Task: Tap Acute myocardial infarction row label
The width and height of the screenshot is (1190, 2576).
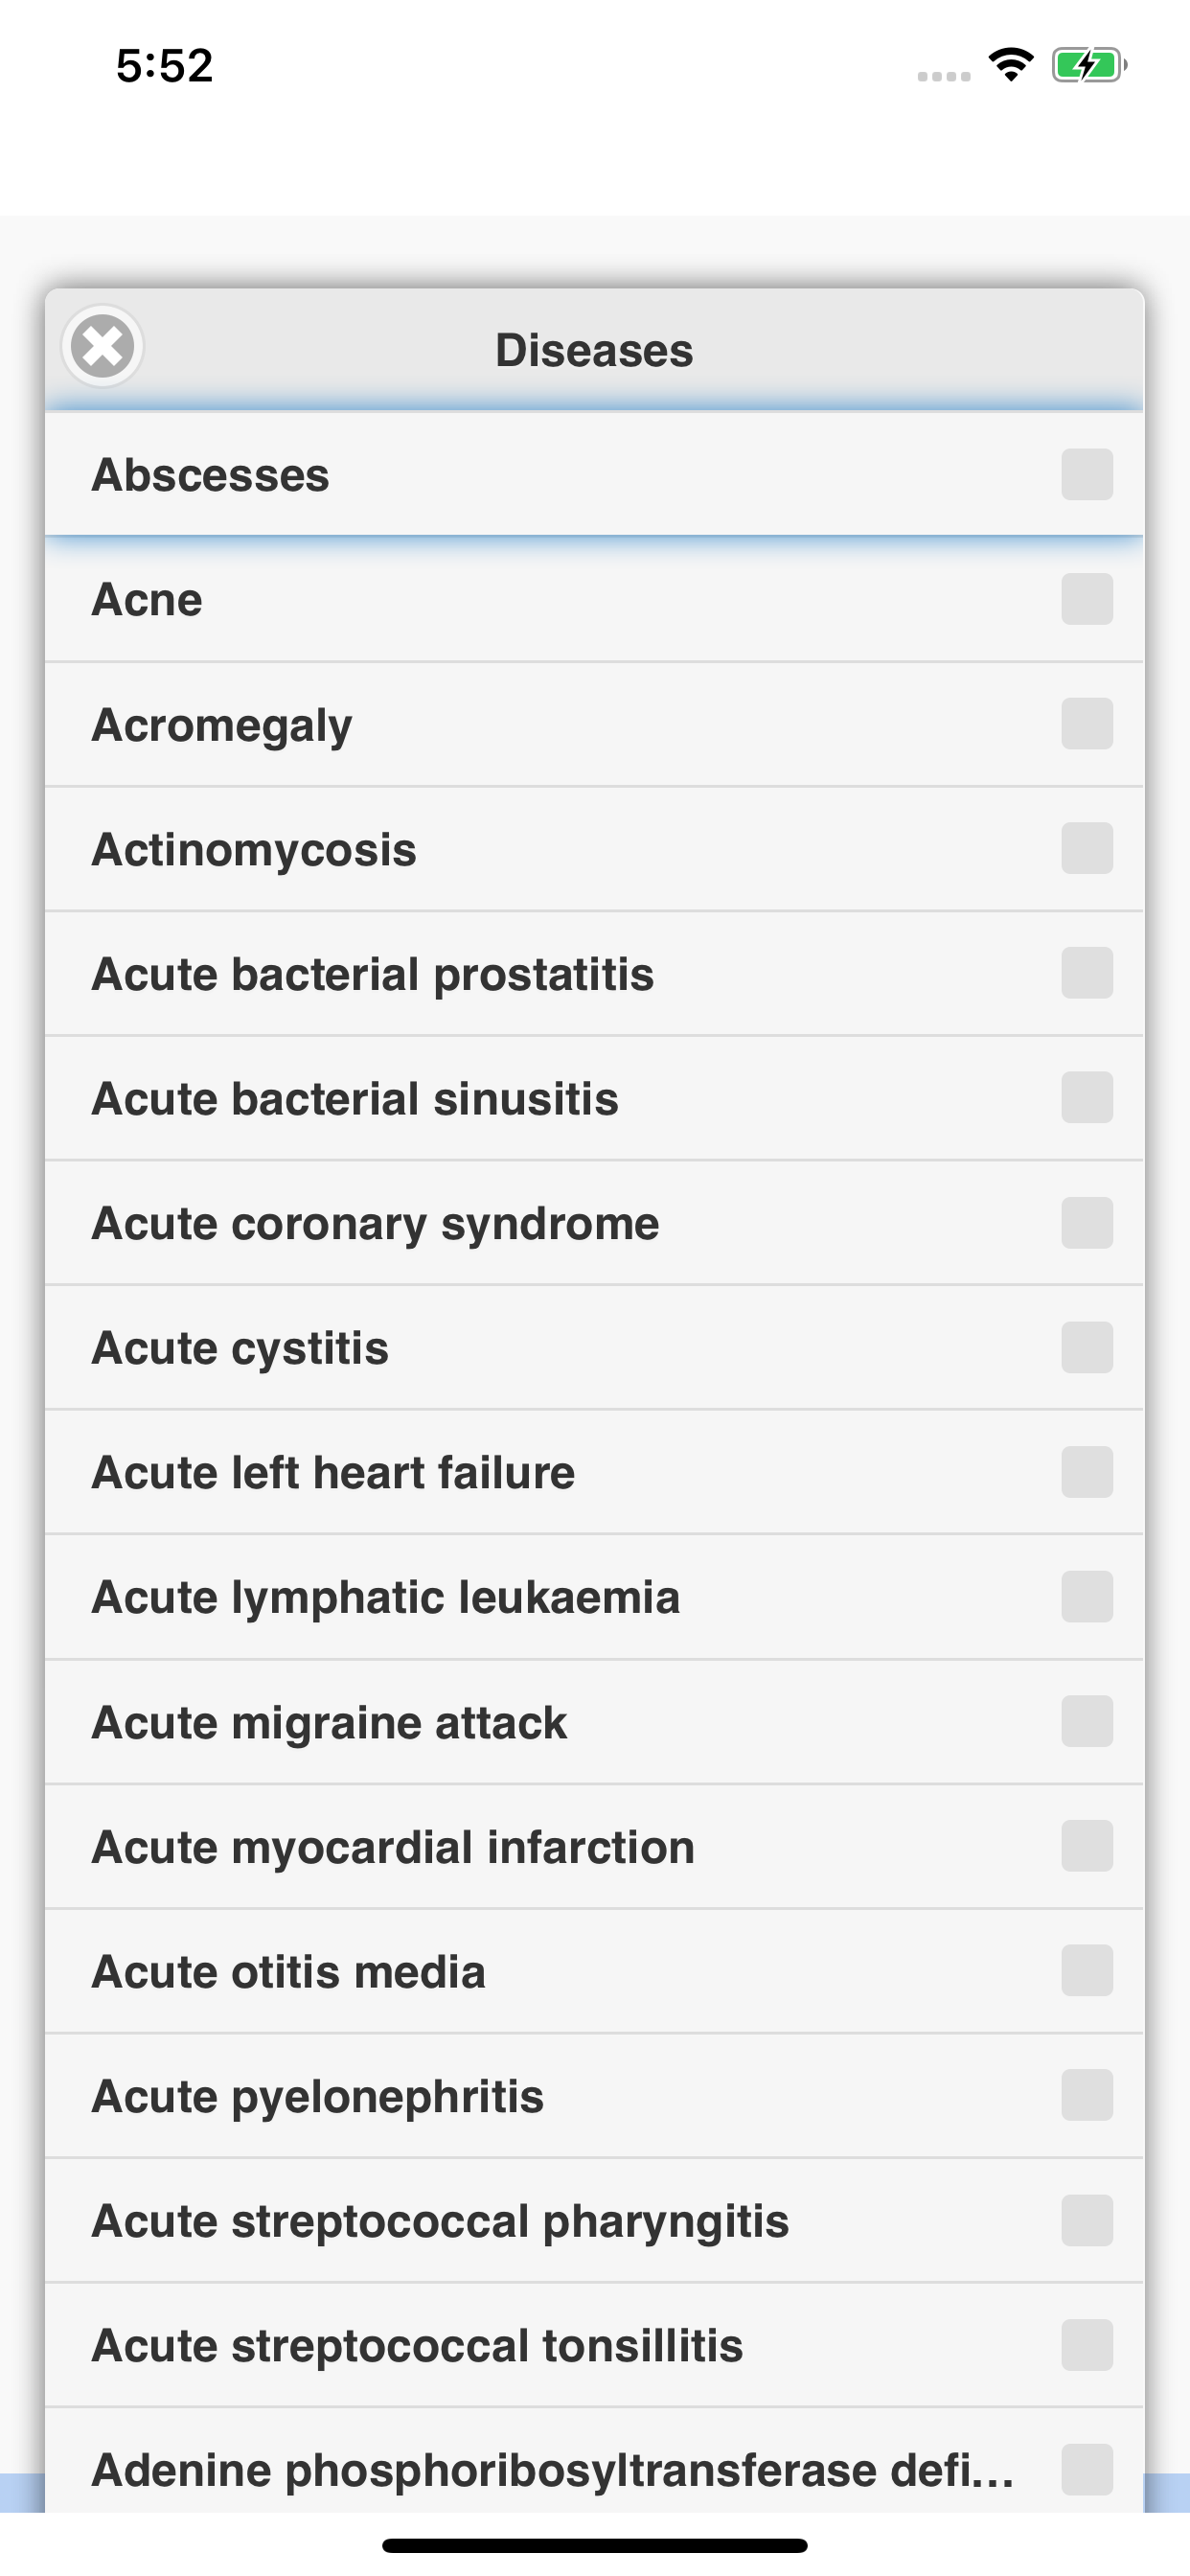Action: (393, 1846)
